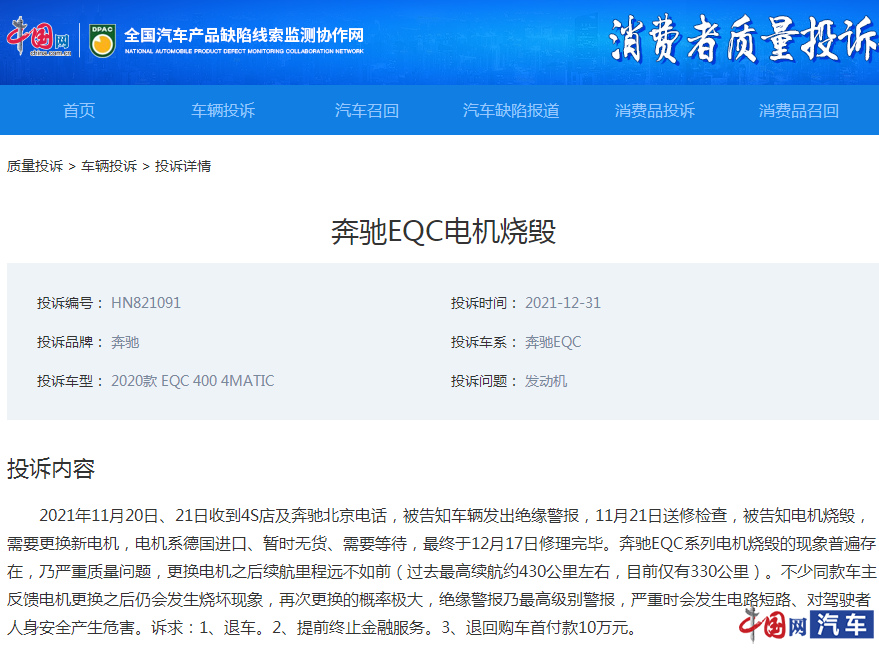879x652 pixels.
Task: Click complaint number HN821091
Action: 146,303
